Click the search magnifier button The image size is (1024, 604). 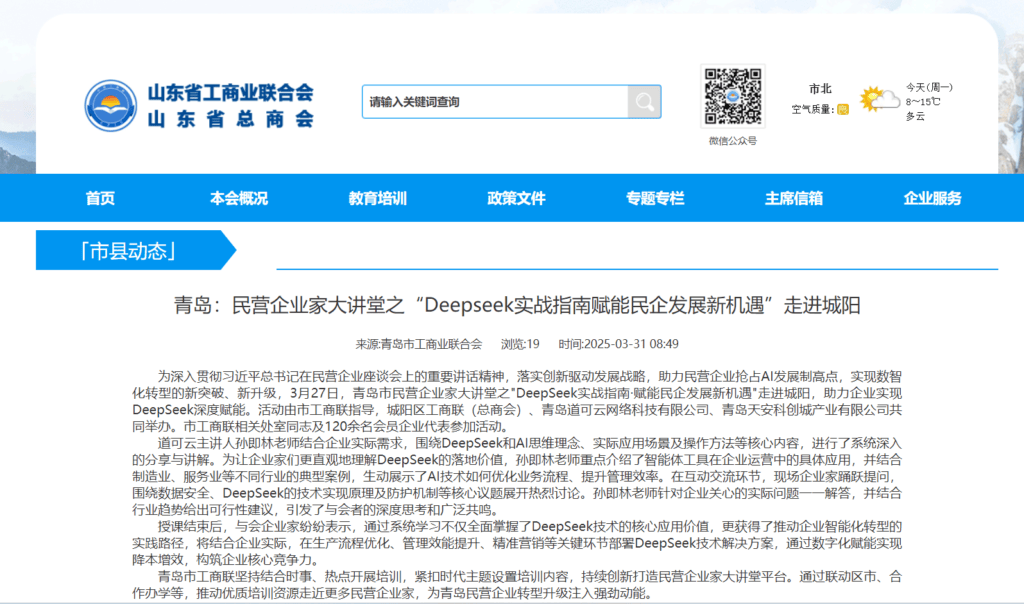tap(645, 102)
